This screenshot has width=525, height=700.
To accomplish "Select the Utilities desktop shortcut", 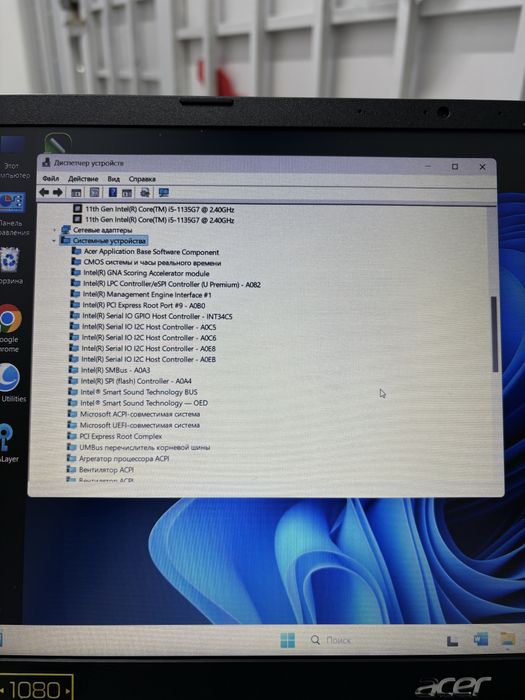I will 12,383.
